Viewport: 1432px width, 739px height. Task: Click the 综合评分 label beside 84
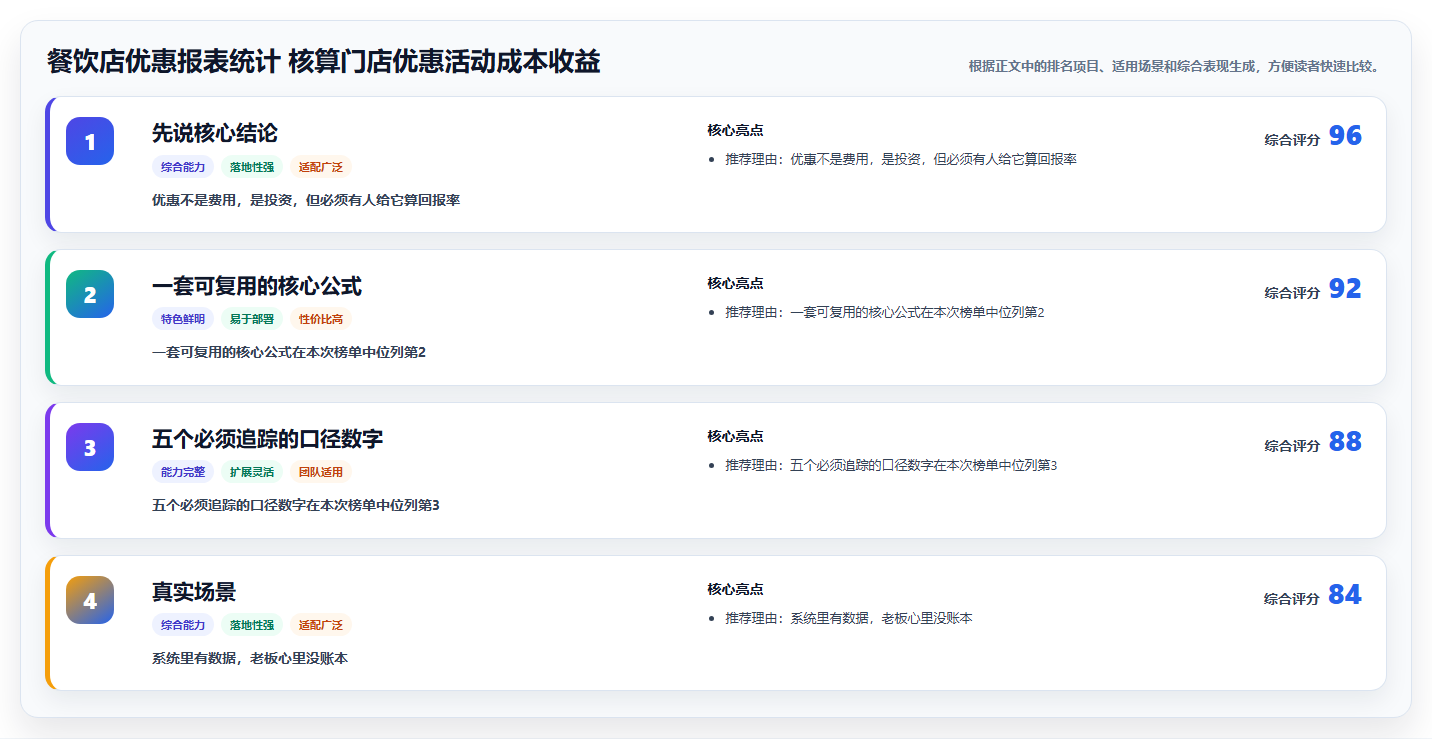tap(1292, 599)
